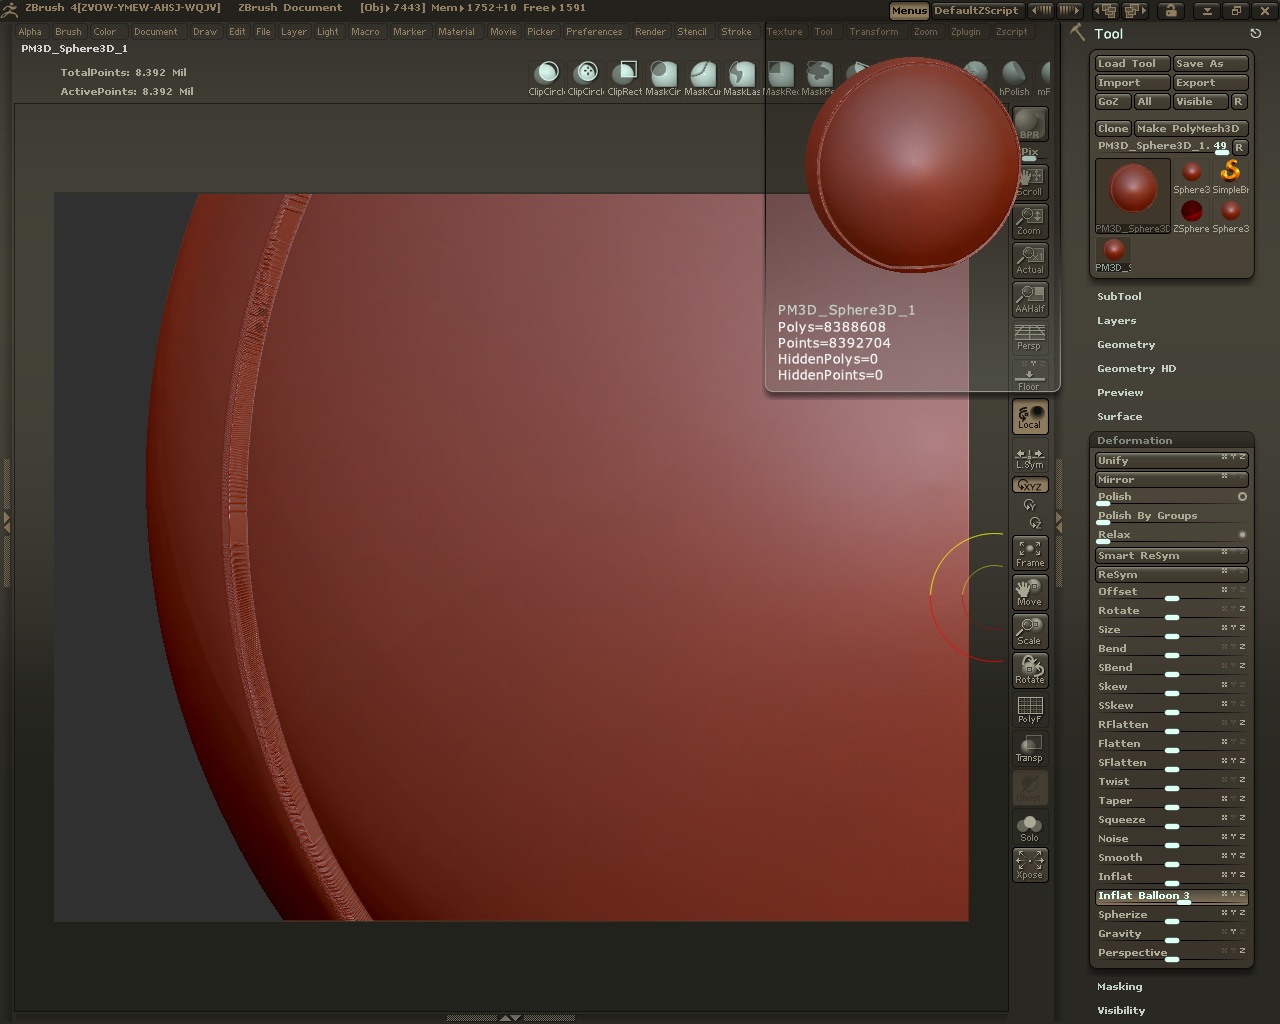Expand the Surface section
1280x1024 pixels.
point(1119,416)
